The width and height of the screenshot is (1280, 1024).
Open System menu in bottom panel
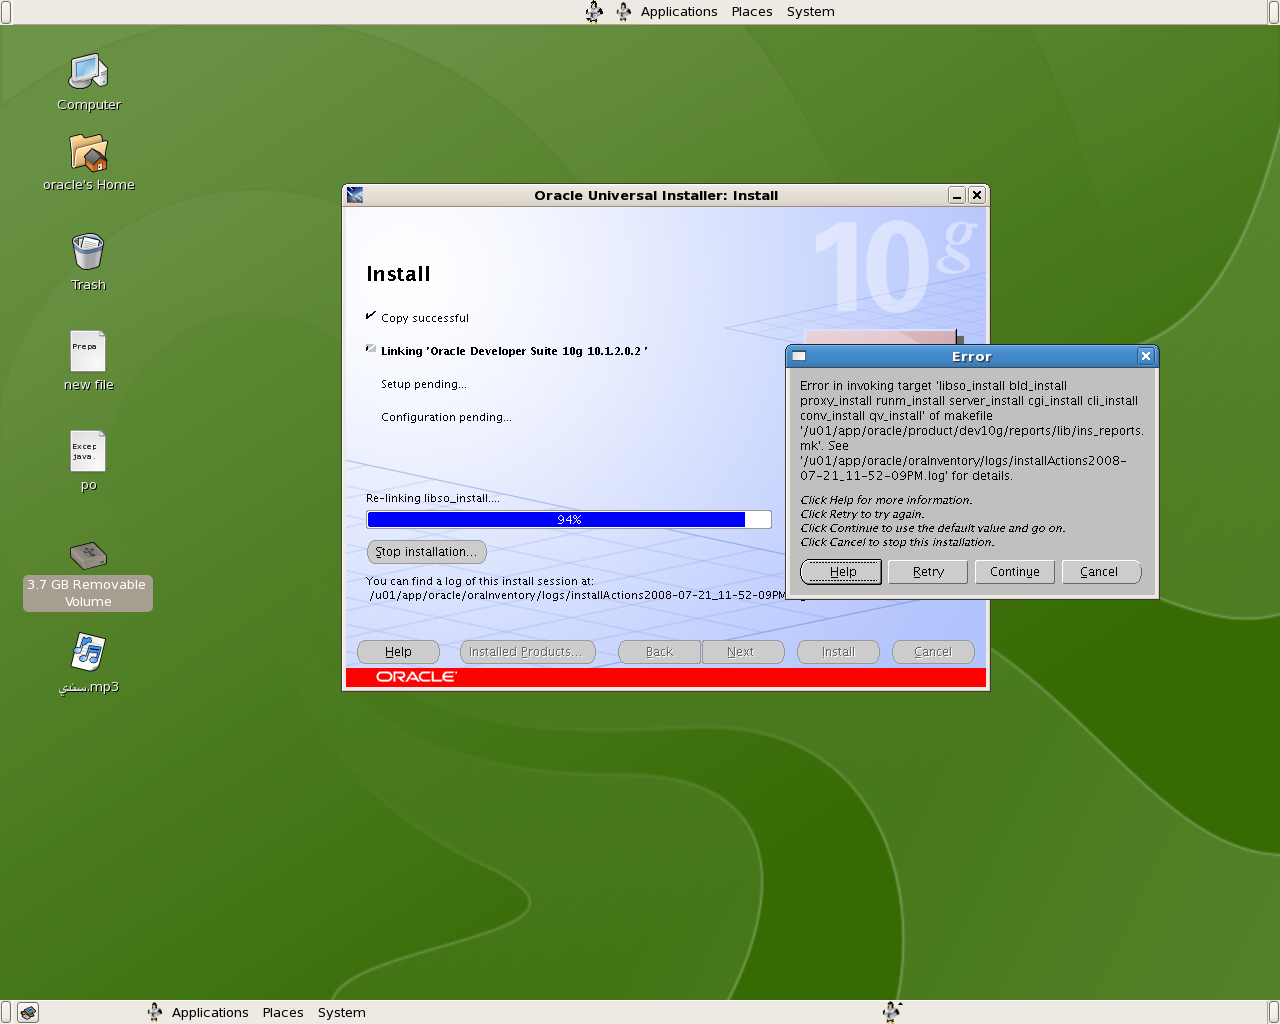(342, 1012)
